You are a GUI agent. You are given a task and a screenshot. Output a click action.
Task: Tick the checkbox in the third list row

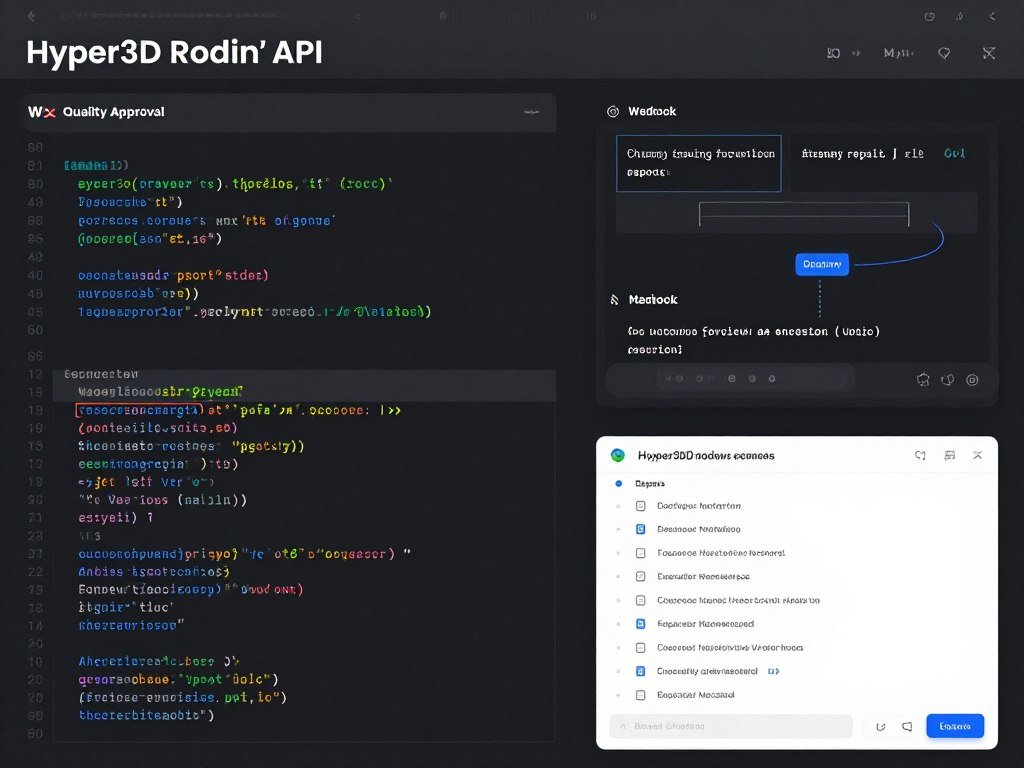point(641,553)
